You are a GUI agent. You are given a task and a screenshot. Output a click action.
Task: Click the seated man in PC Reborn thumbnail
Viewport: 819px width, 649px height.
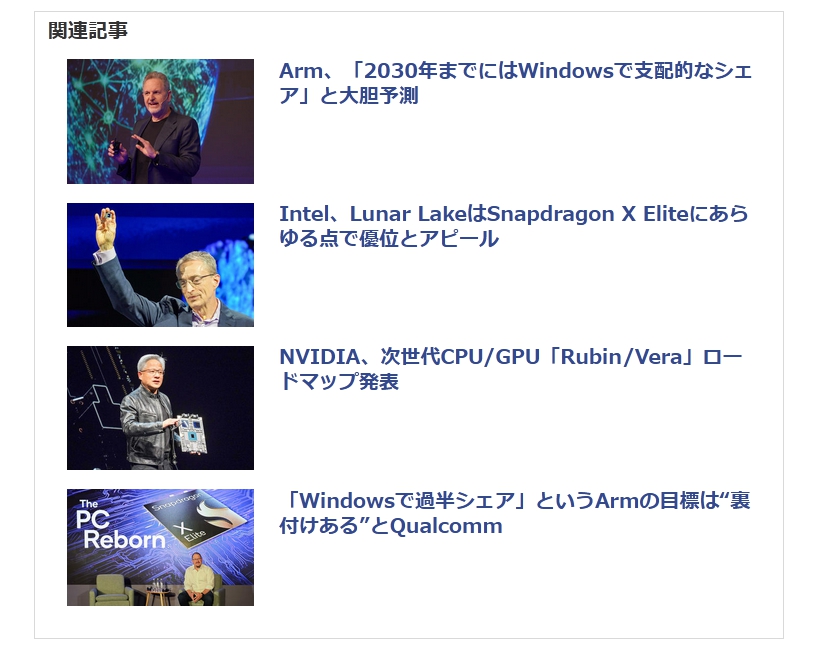pos(199,579)
